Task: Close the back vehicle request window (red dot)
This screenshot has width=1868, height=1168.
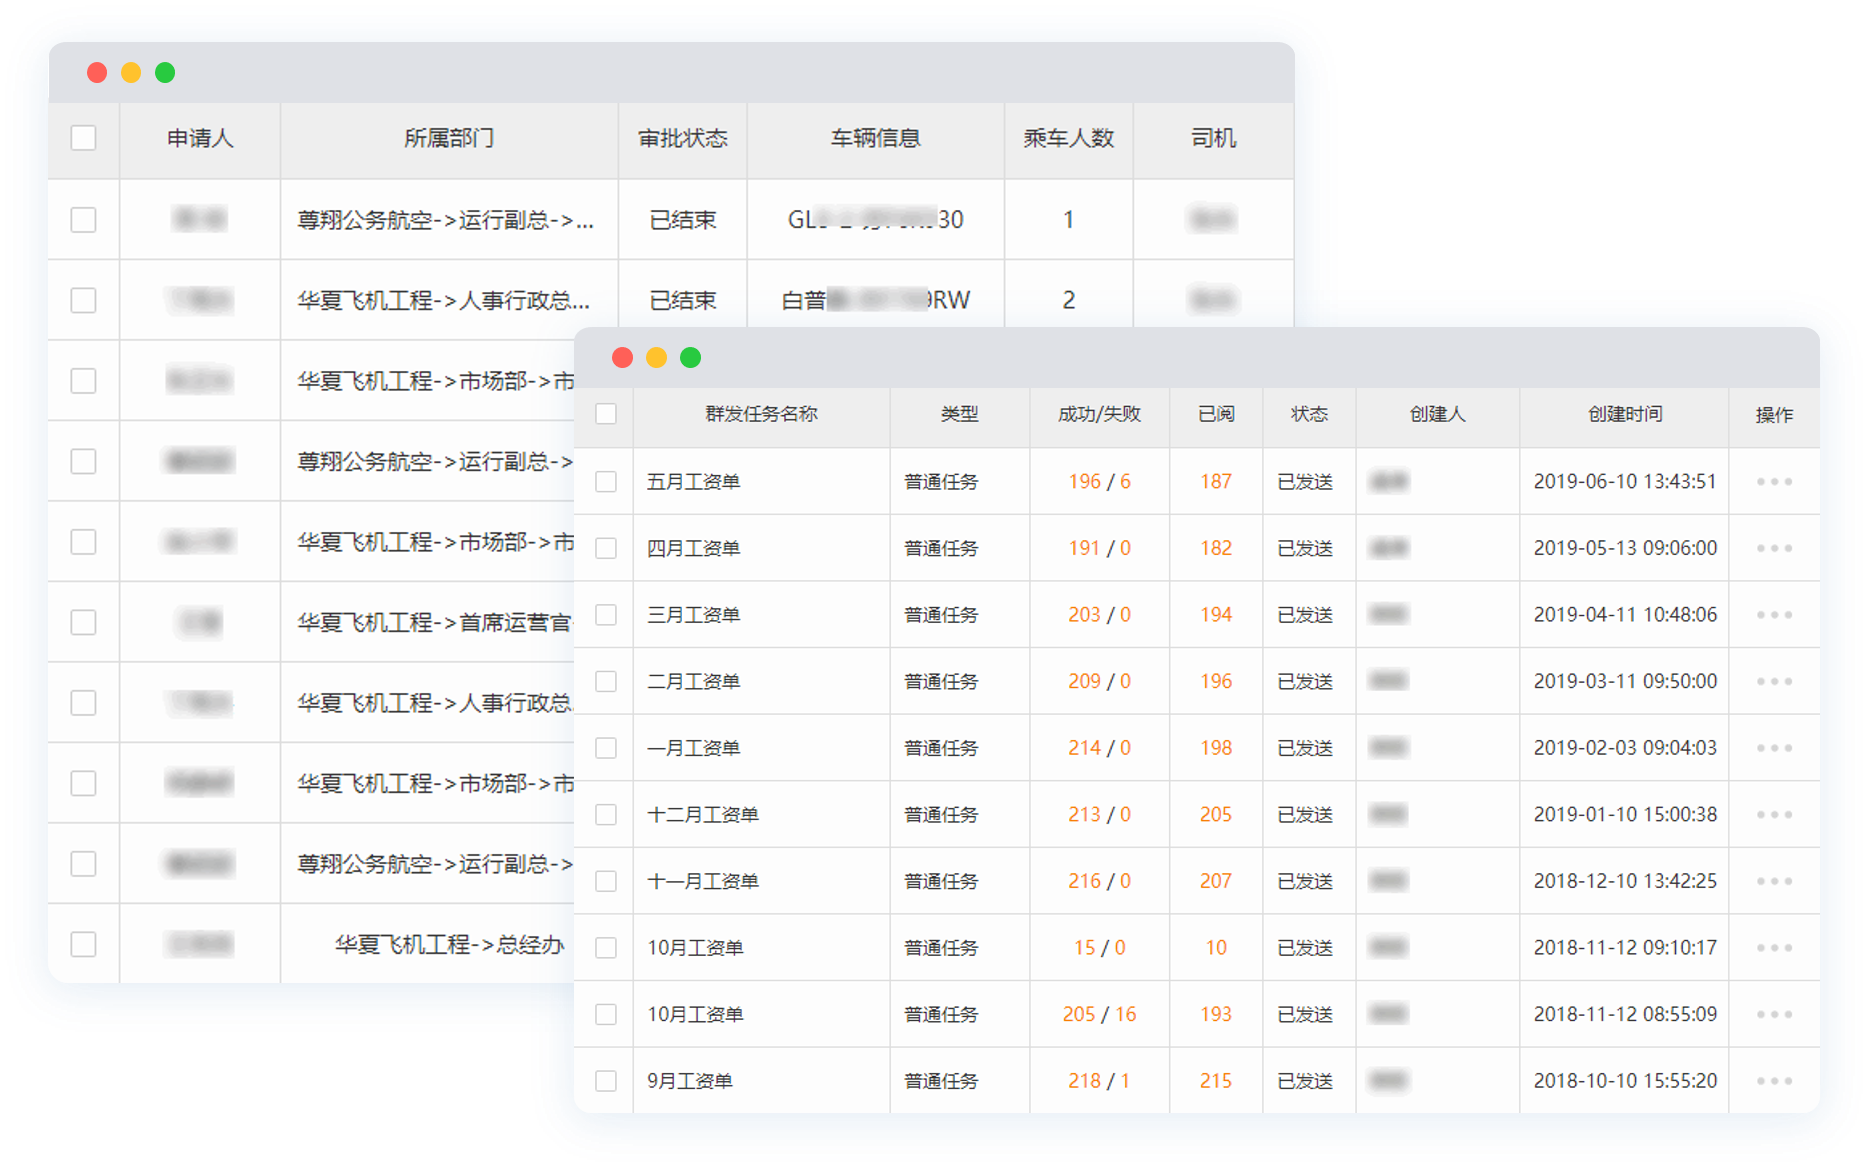Action: click(x=97, y=72)
